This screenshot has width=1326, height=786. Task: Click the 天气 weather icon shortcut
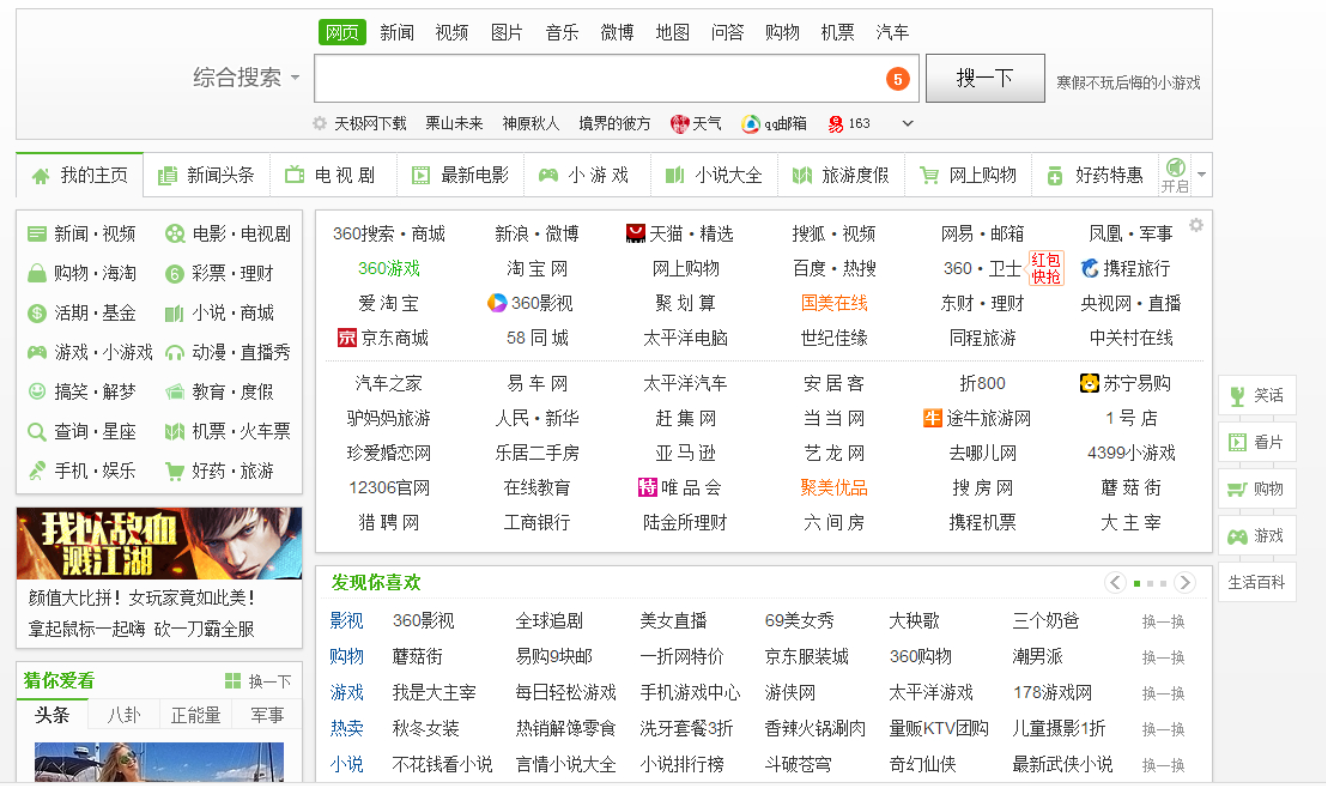[680, 123]
